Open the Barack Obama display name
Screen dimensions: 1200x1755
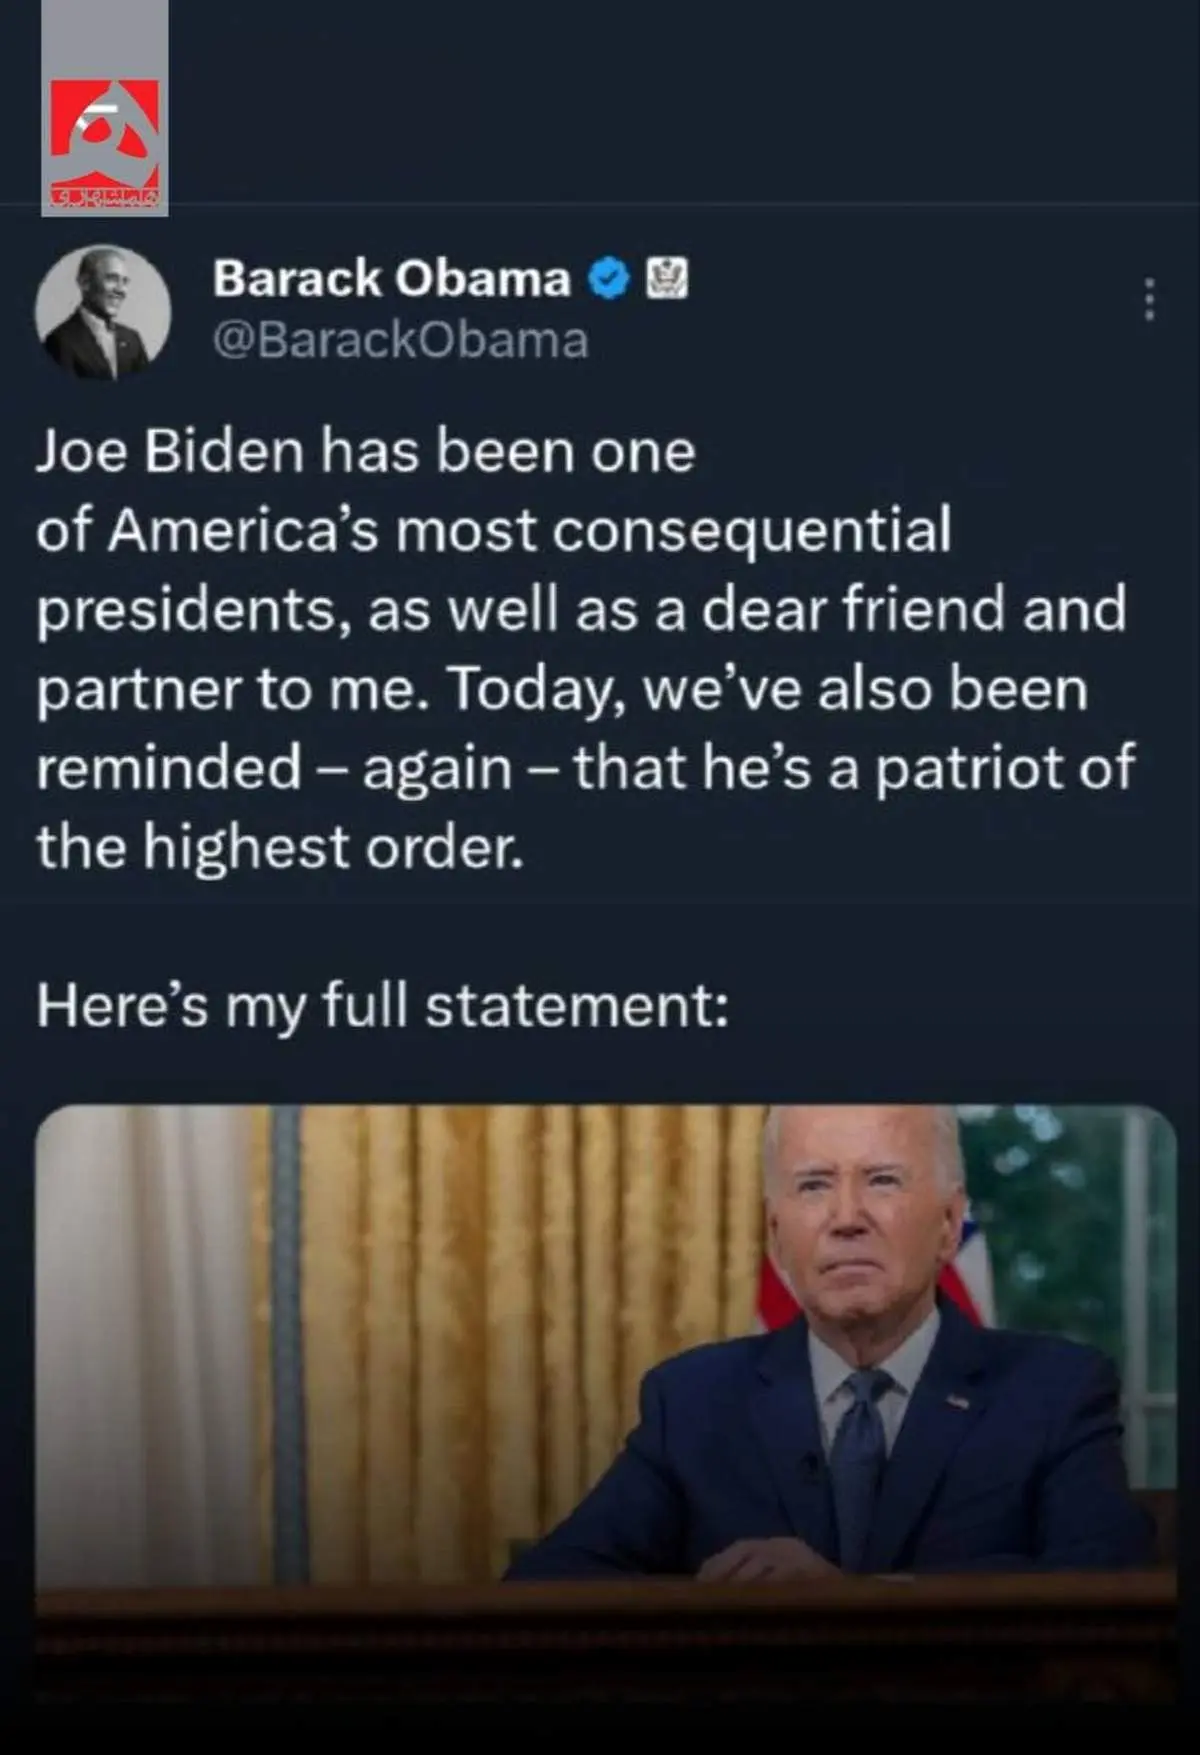tap(391, 278)
